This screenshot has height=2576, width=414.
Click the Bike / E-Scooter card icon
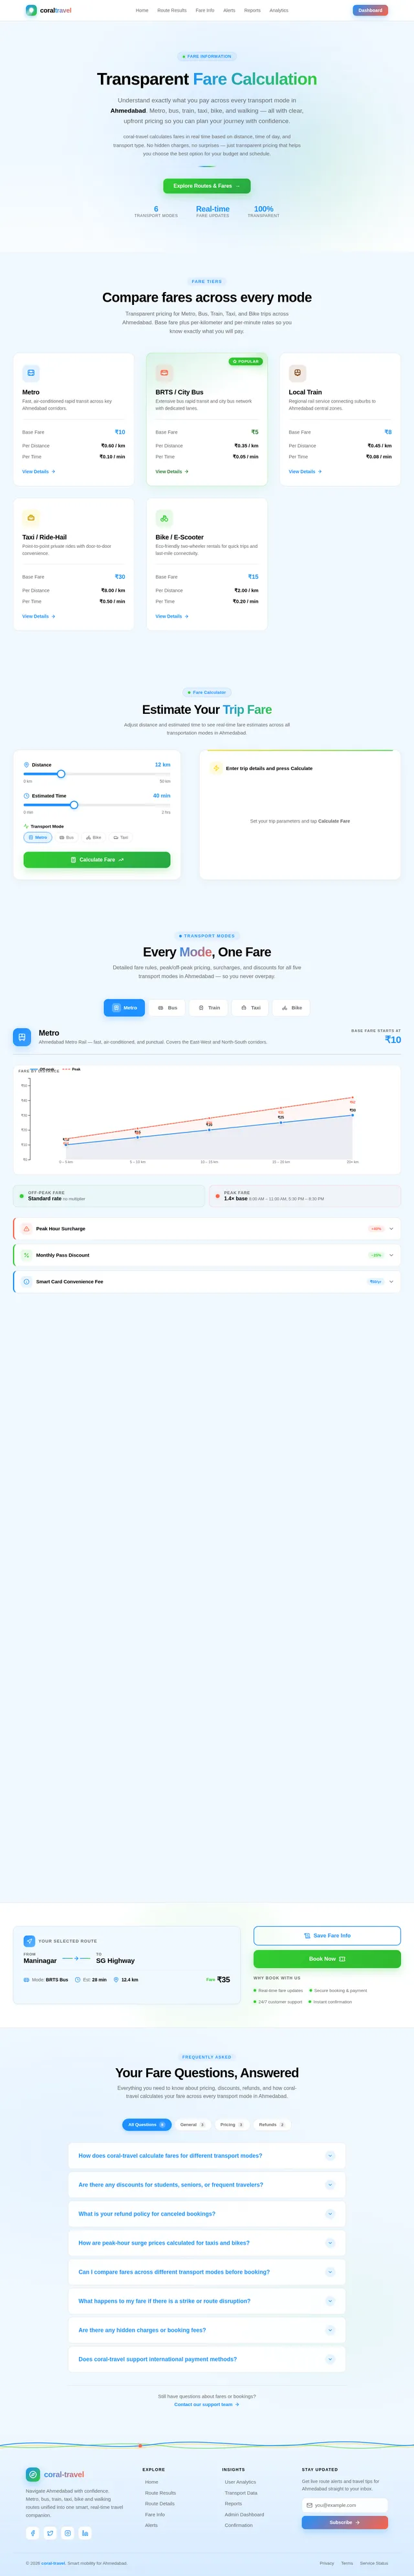click(164, 518)
